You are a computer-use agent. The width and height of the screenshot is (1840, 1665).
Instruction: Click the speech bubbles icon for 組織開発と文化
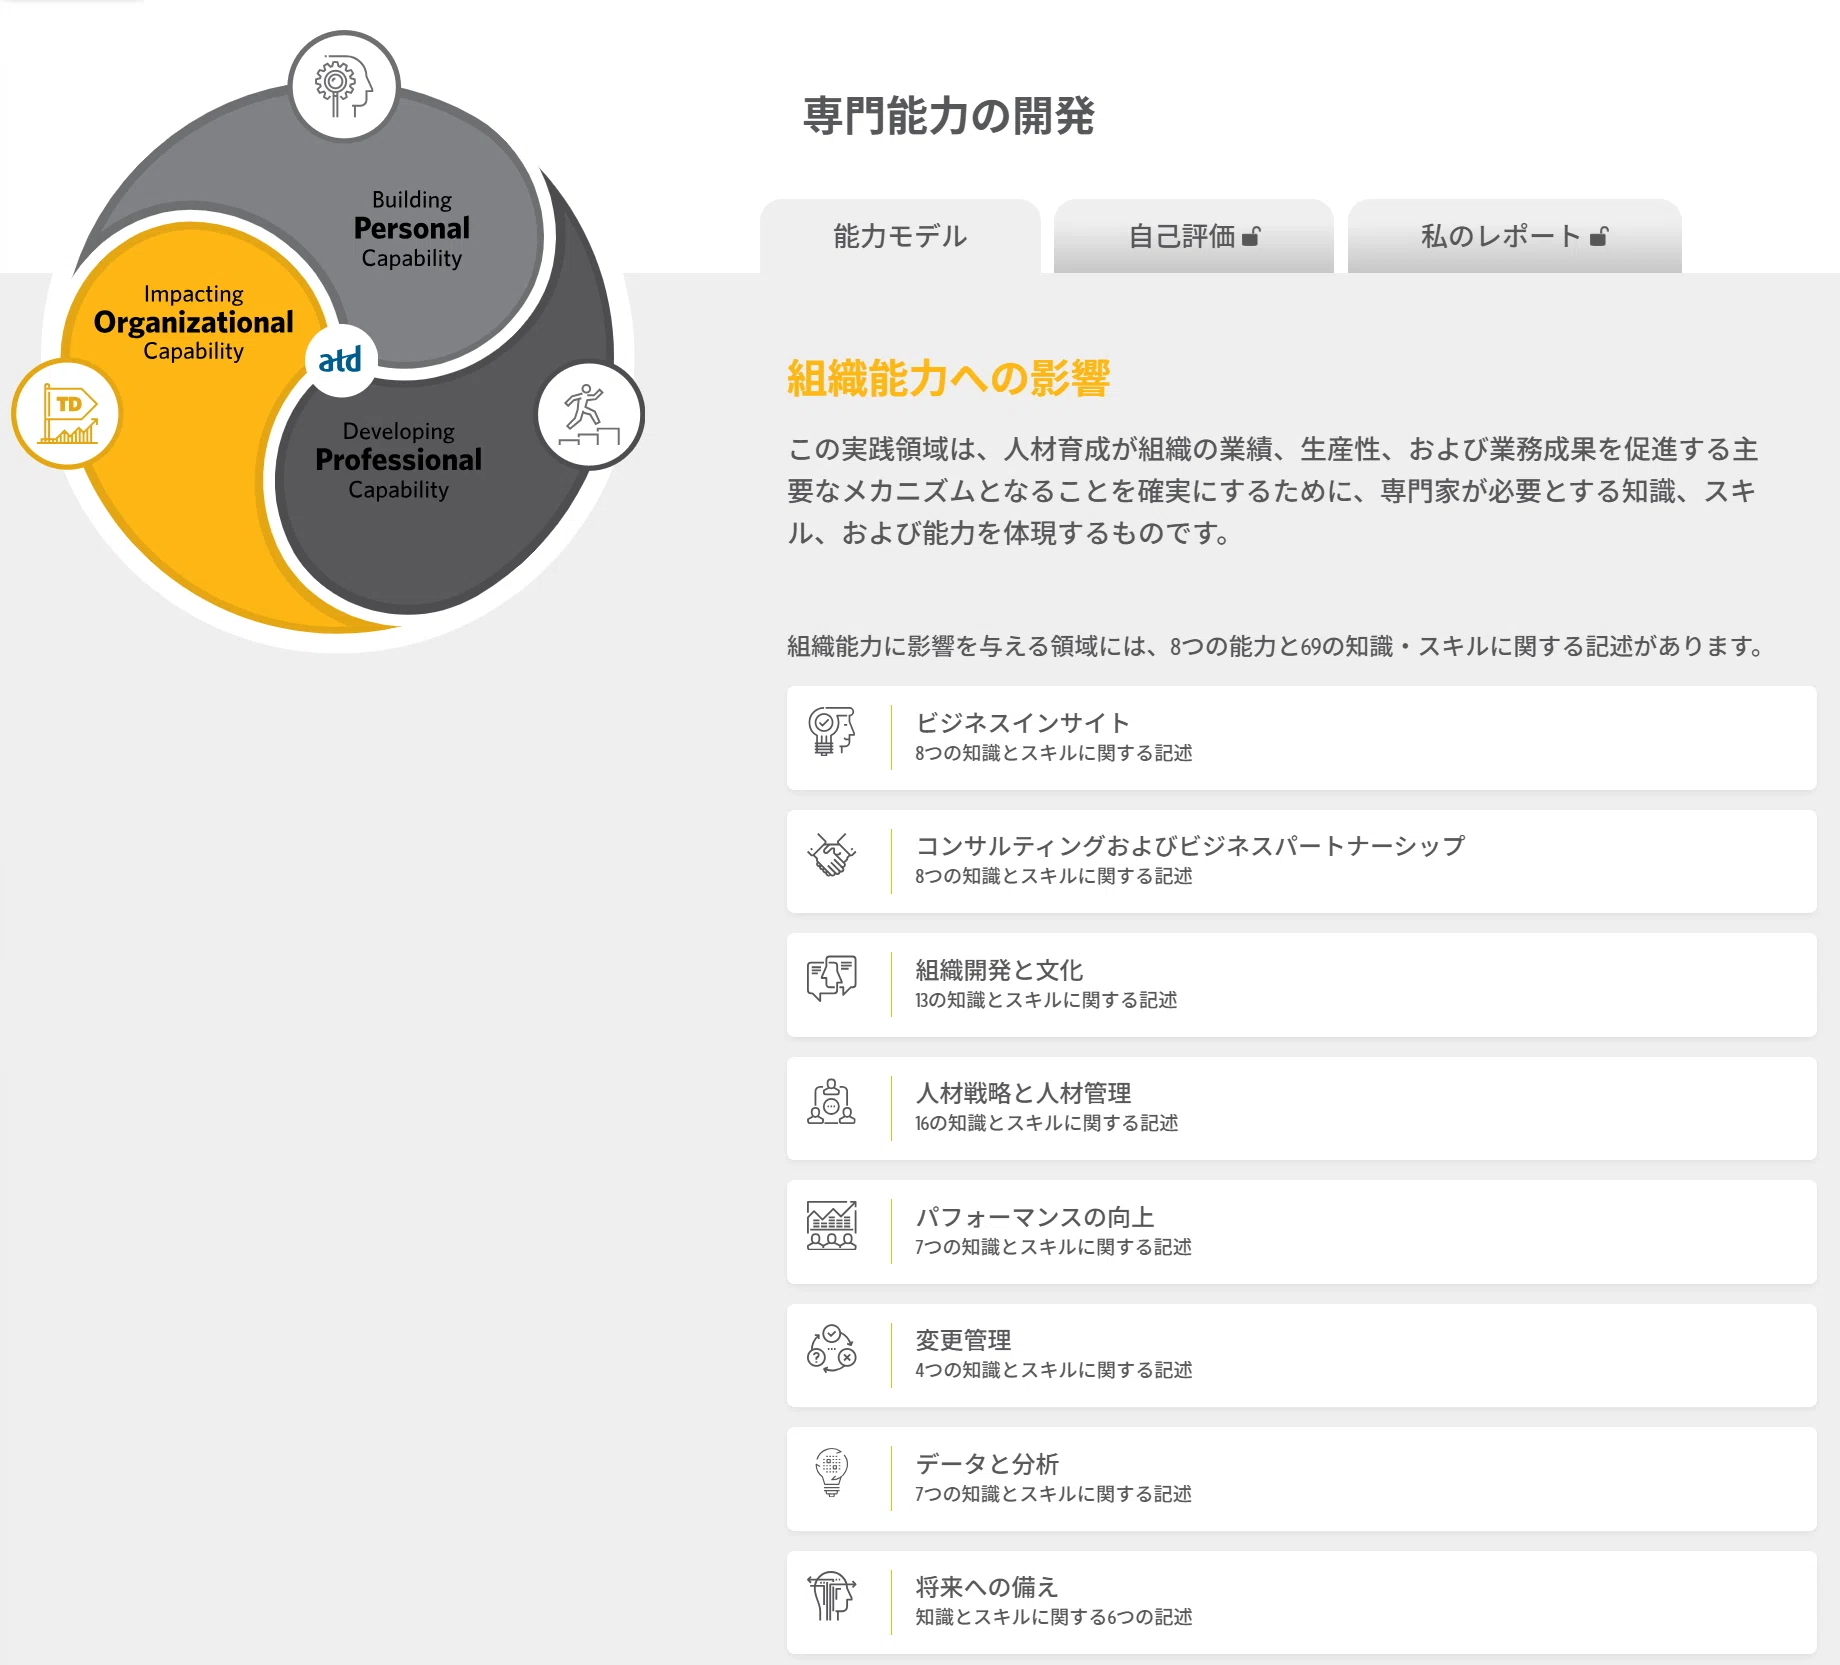pos(832,979)
